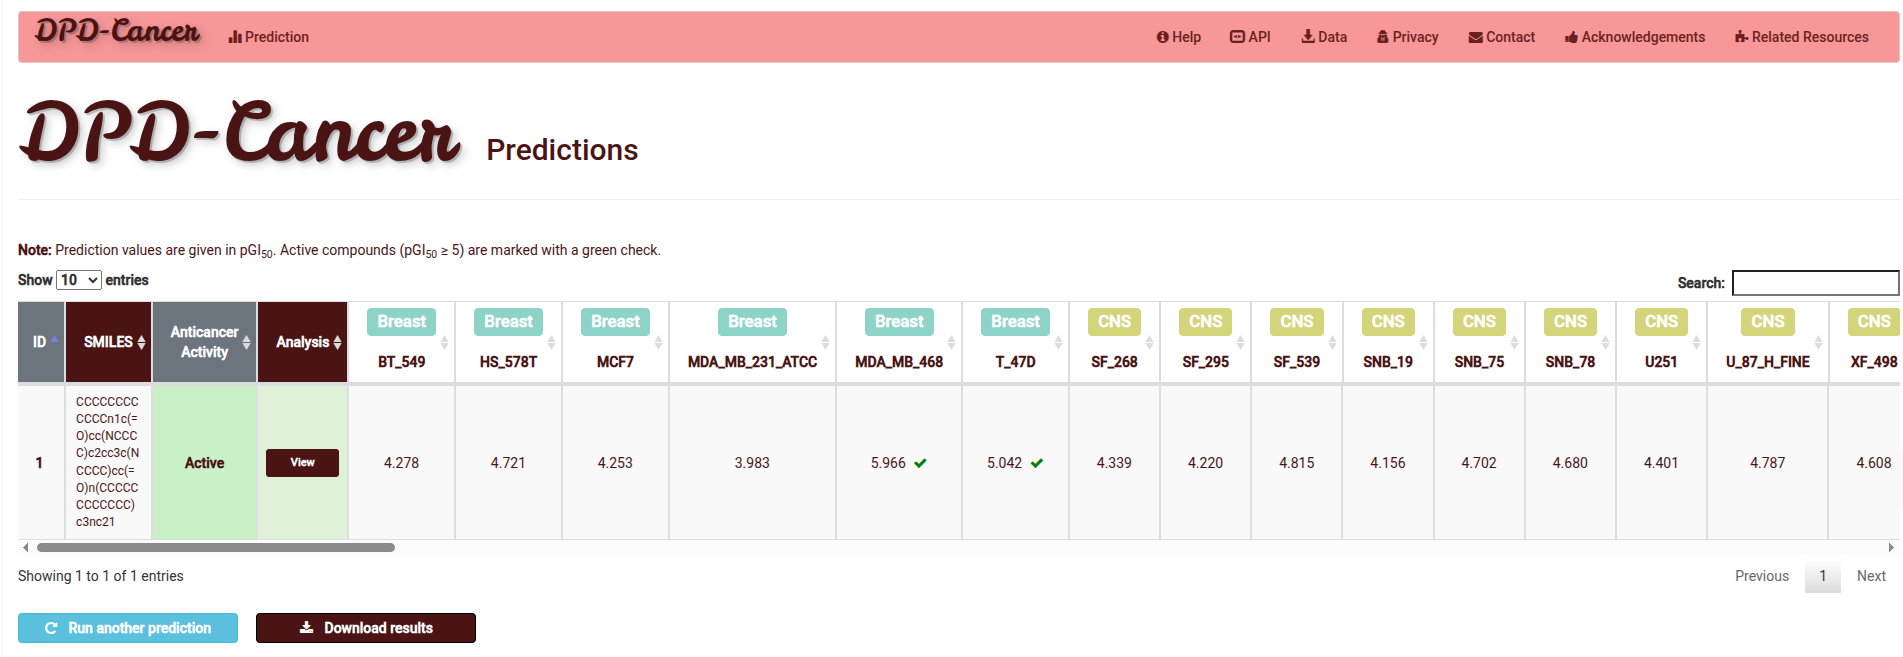The height and width of the screenshot is (657, 1903).
Task: Expand the Show entries dropdown
Action: pos(79,280)
